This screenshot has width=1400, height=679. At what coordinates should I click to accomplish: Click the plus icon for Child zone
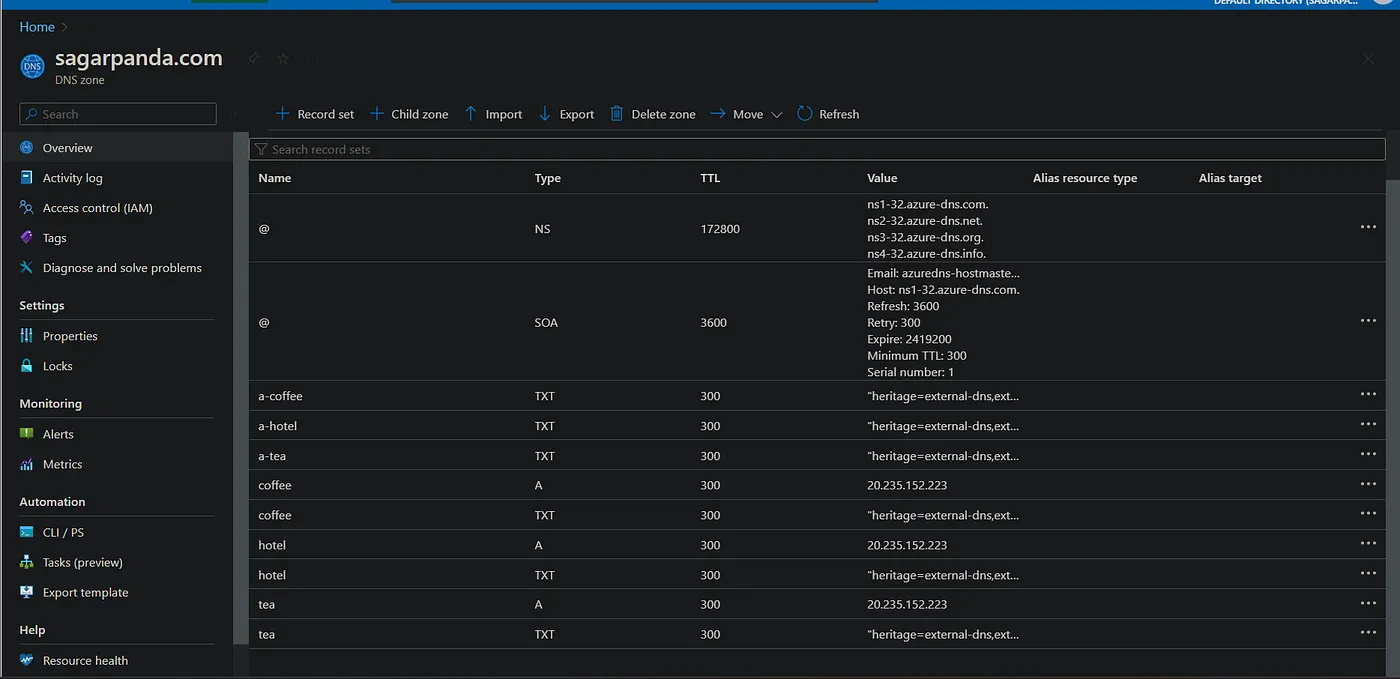pyautogui.click(x=377, y=114)
